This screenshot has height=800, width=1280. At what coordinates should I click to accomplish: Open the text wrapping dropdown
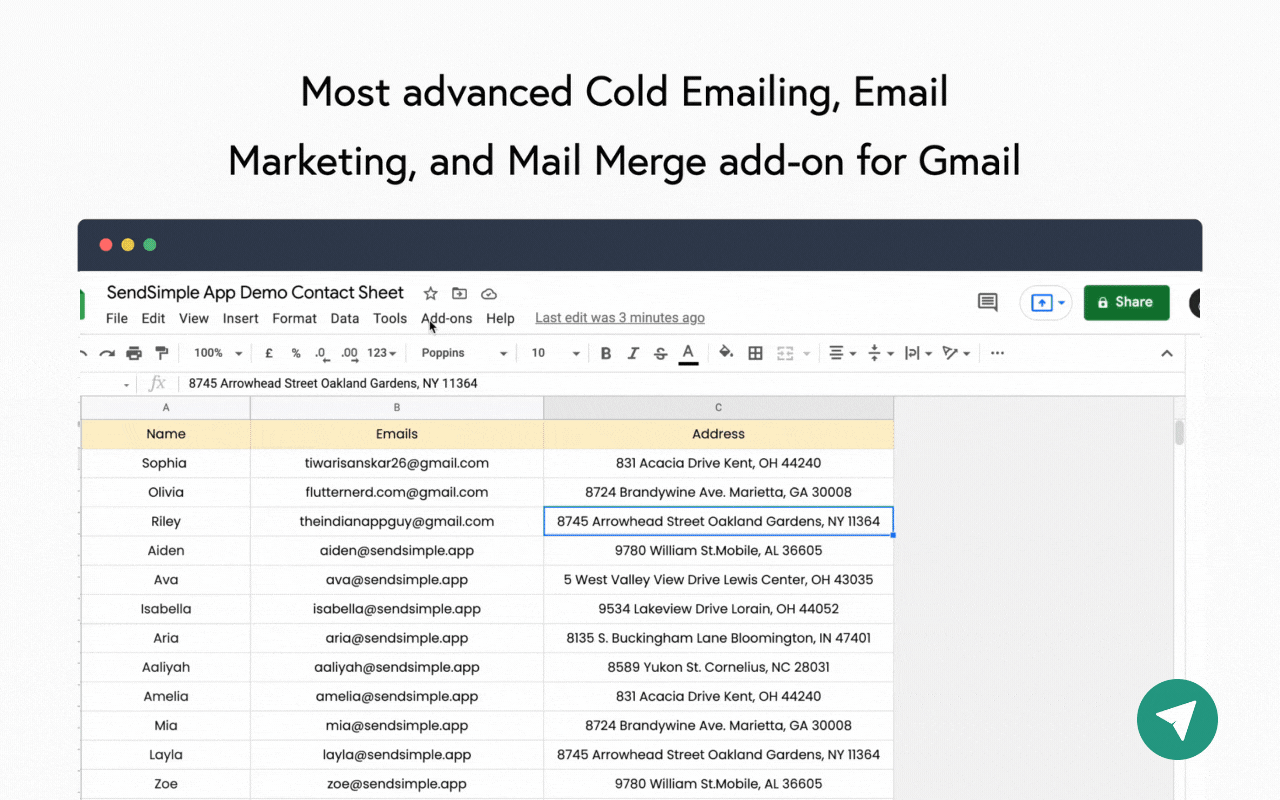pyautogui.click(x=916, y=353)
